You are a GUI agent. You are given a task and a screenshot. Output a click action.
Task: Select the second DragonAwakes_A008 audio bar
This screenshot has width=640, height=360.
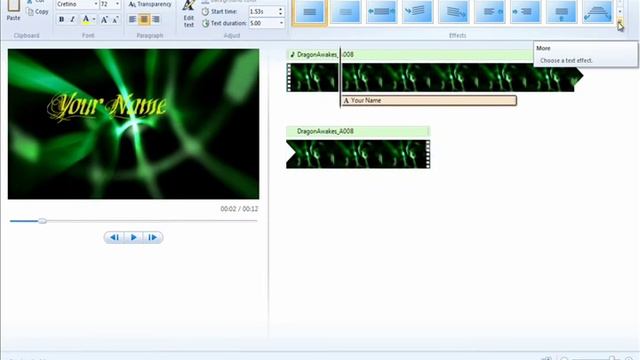(358, 131)
